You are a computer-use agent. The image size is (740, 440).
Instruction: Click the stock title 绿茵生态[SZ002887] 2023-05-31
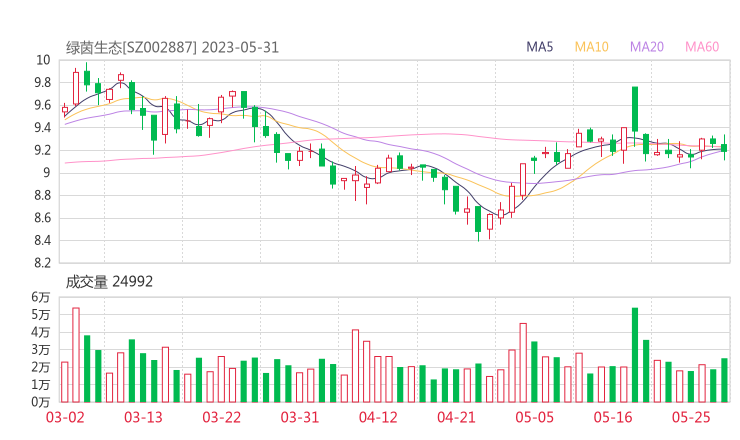(172, 48)
